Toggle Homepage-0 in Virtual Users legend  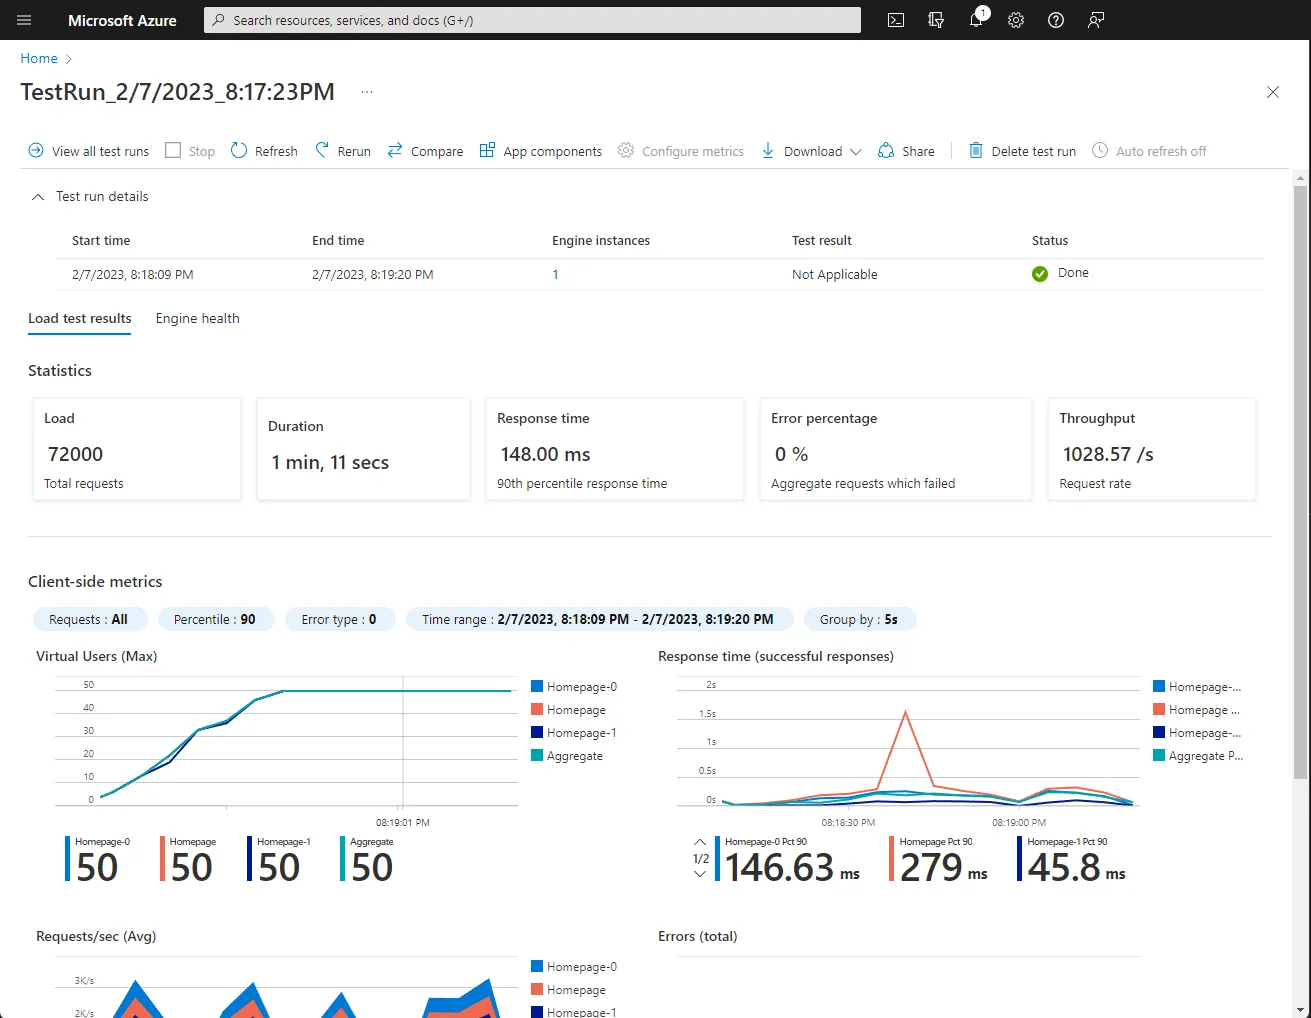(574, 687)
